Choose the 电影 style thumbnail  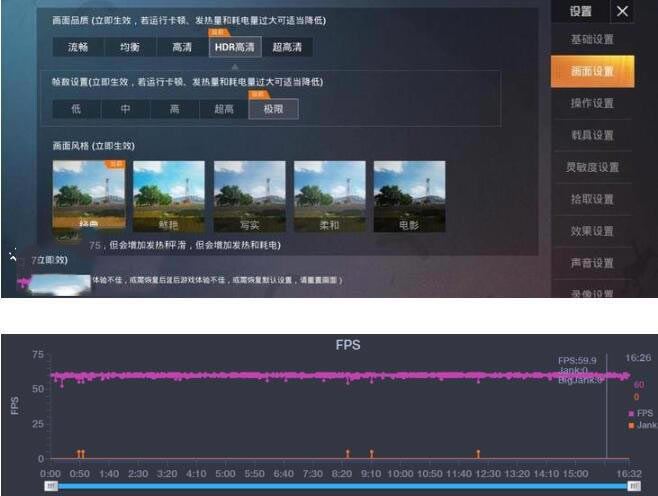410,196
